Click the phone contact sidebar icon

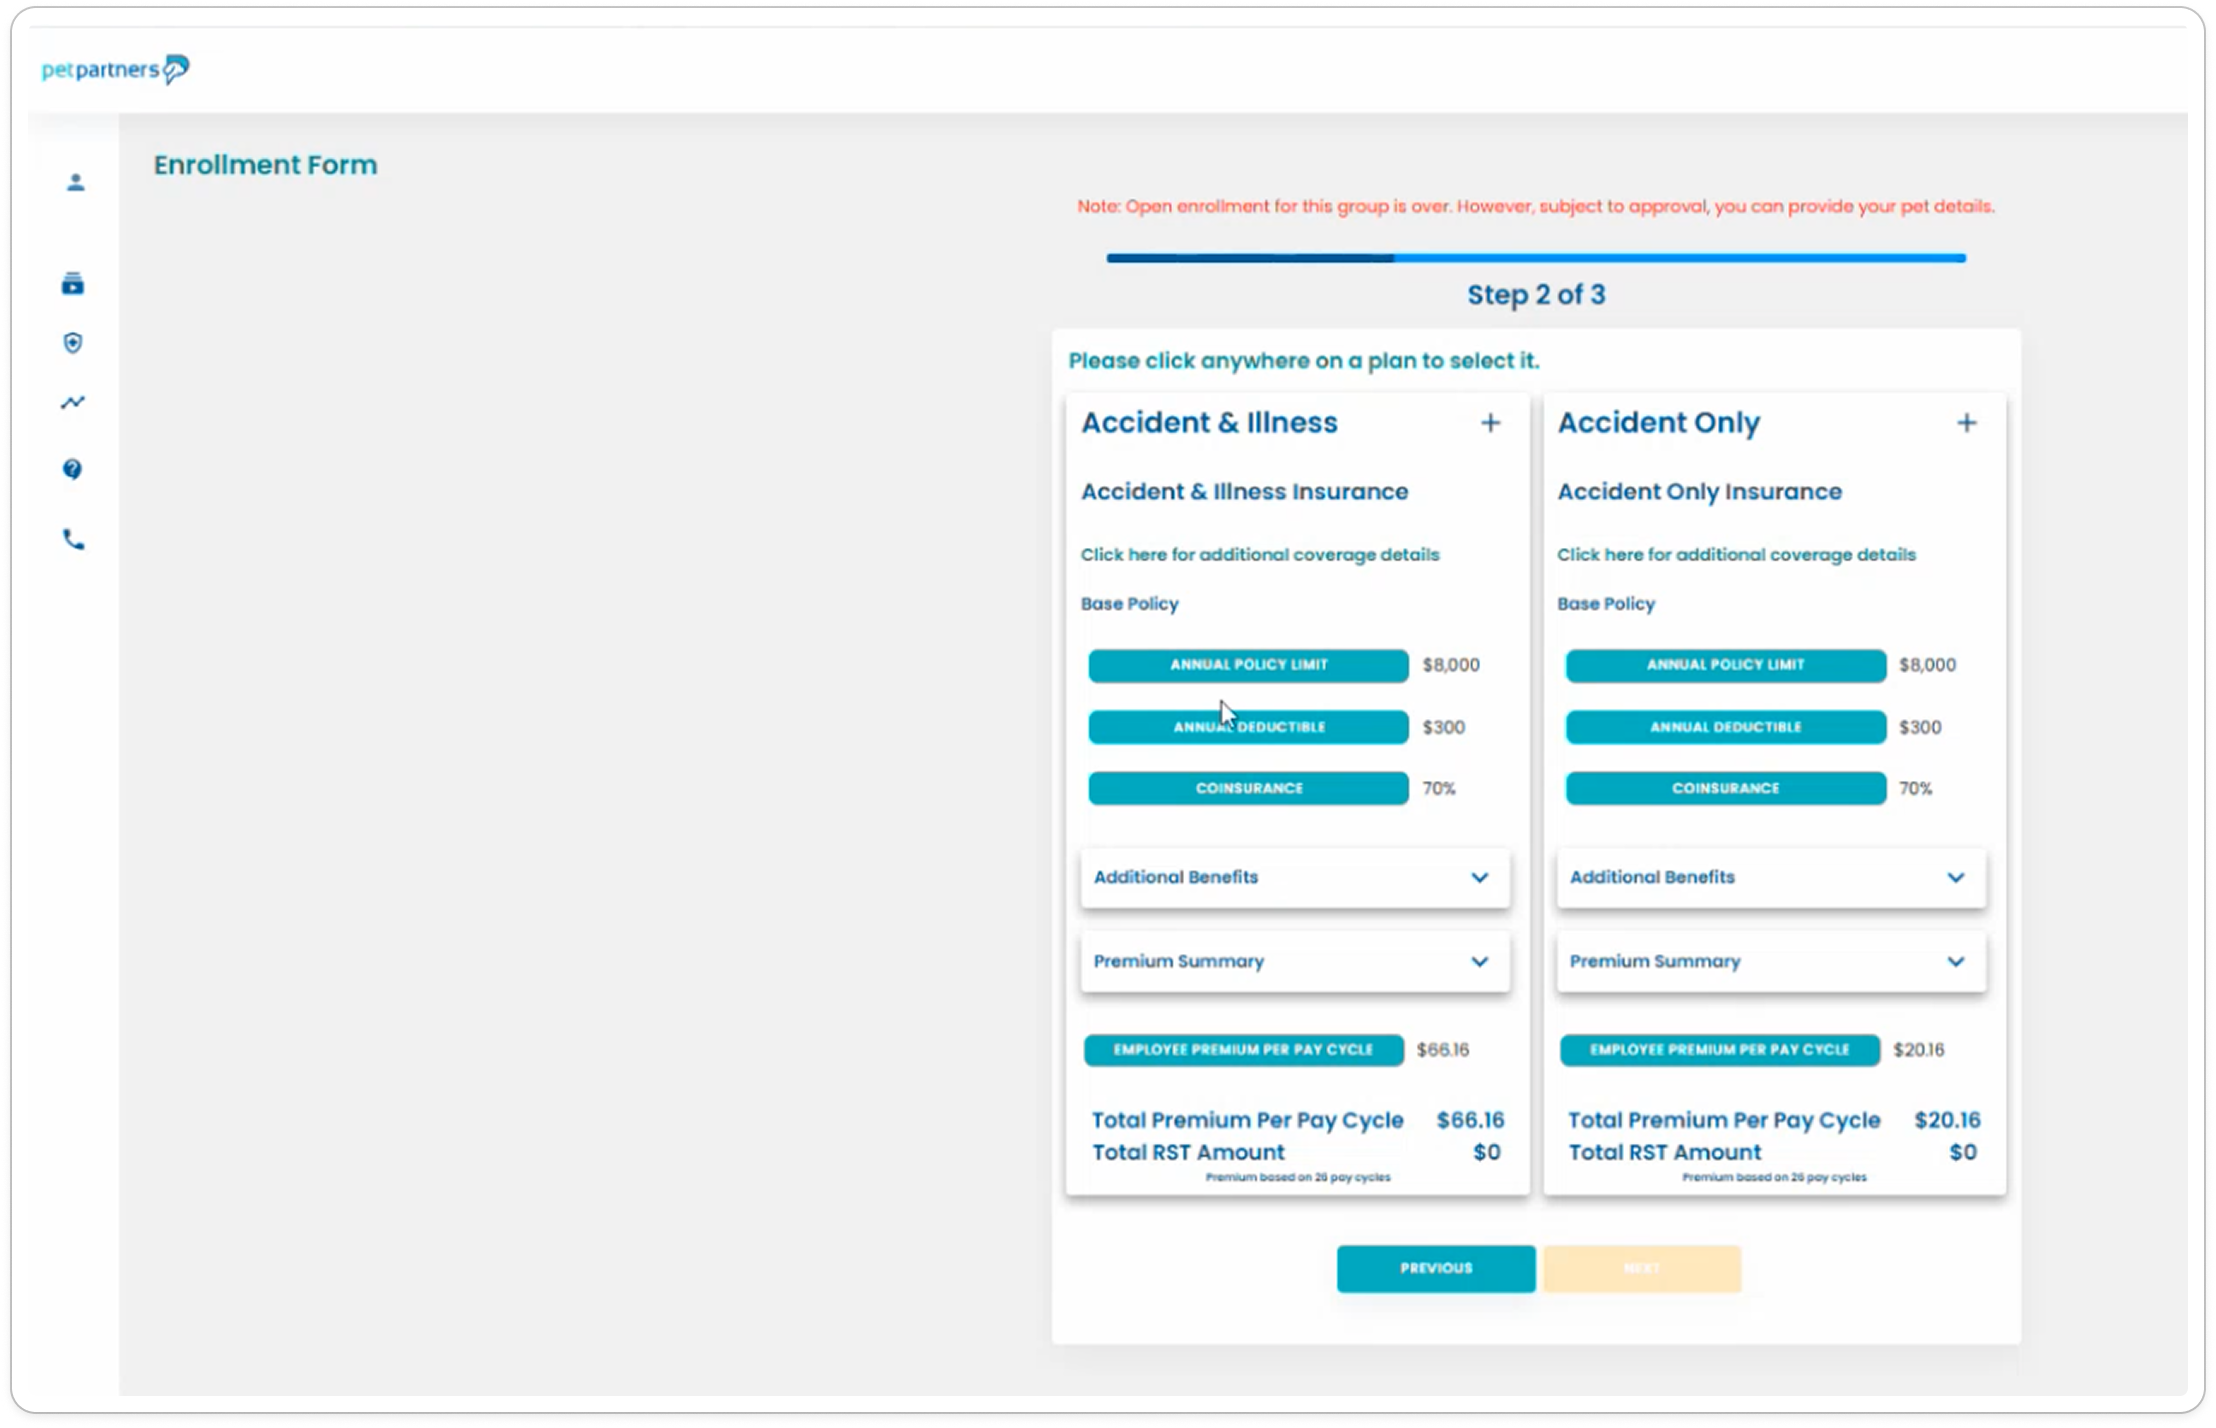click(x=73, y=540)
